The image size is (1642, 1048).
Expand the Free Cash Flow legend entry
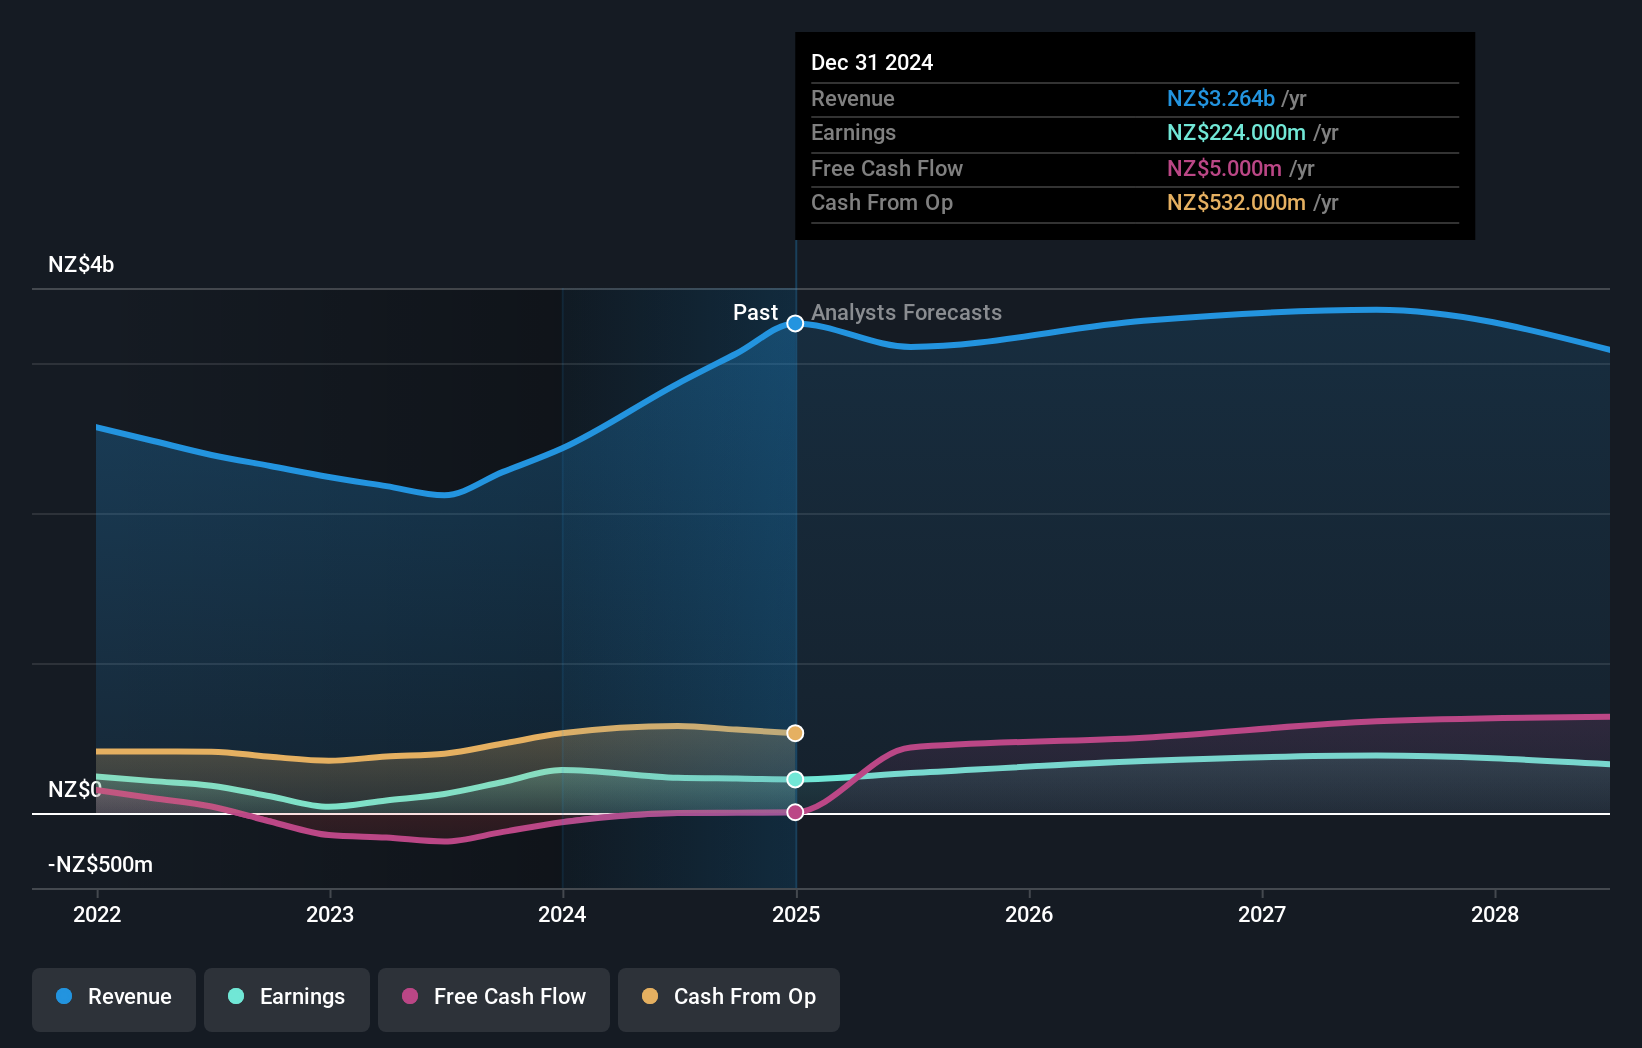(x=494, y=997)
